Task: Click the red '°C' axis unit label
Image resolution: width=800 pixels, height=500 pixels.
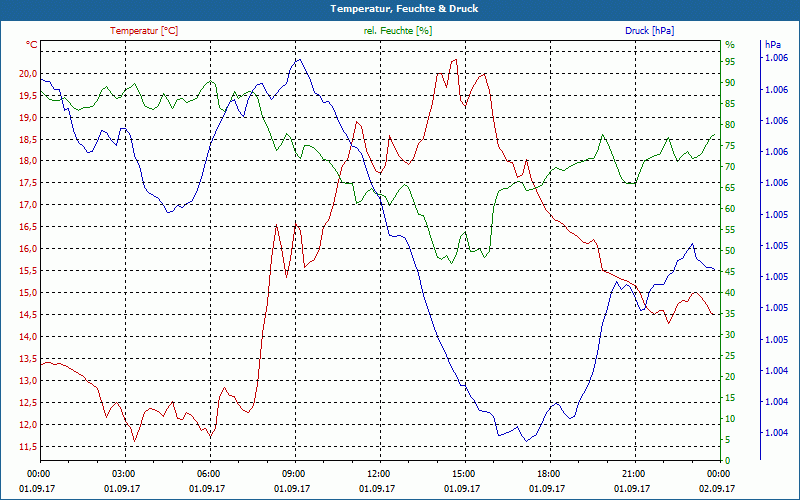Action: [32, 45]
